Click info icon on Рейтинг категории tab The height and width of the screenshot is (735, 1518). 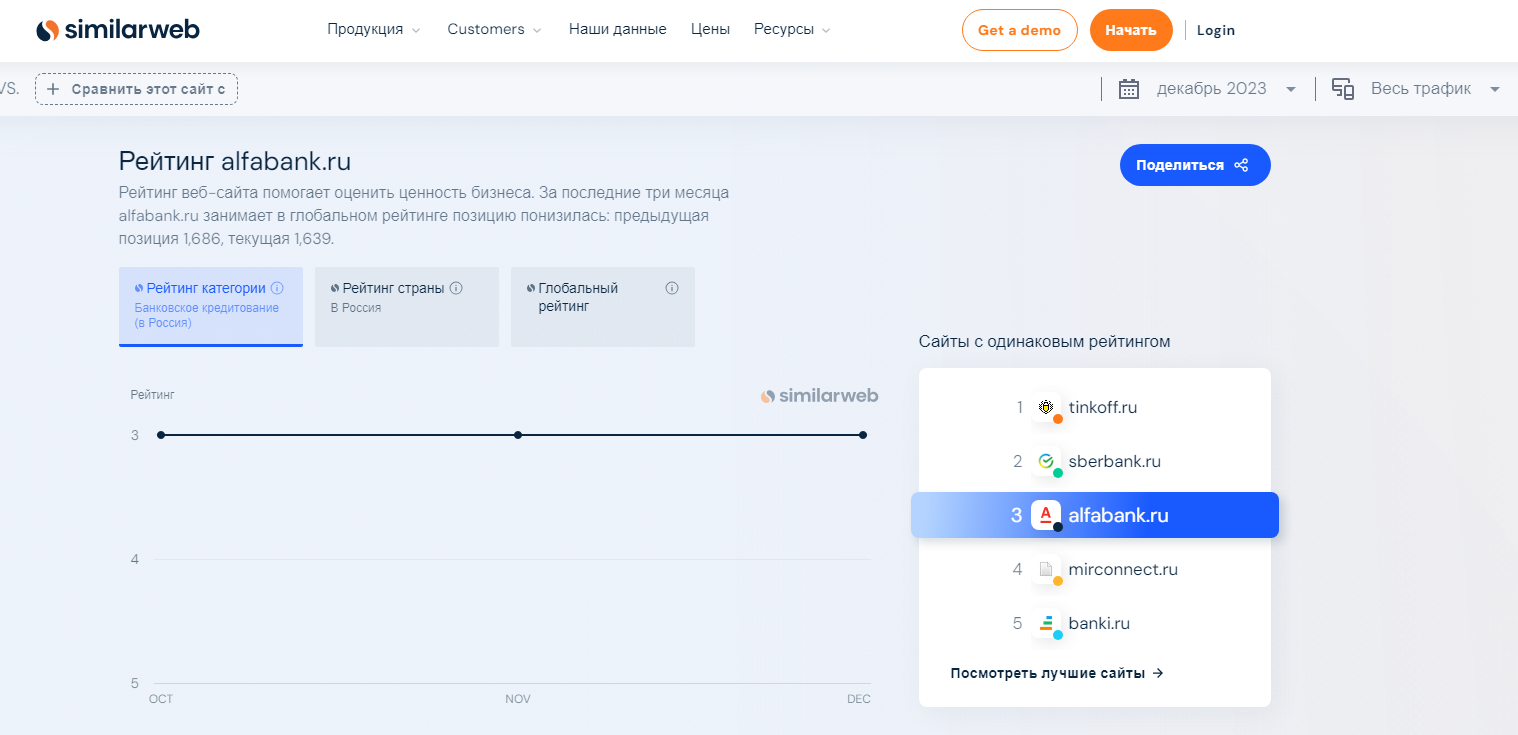pyautogui.click(x=277, y=288)
